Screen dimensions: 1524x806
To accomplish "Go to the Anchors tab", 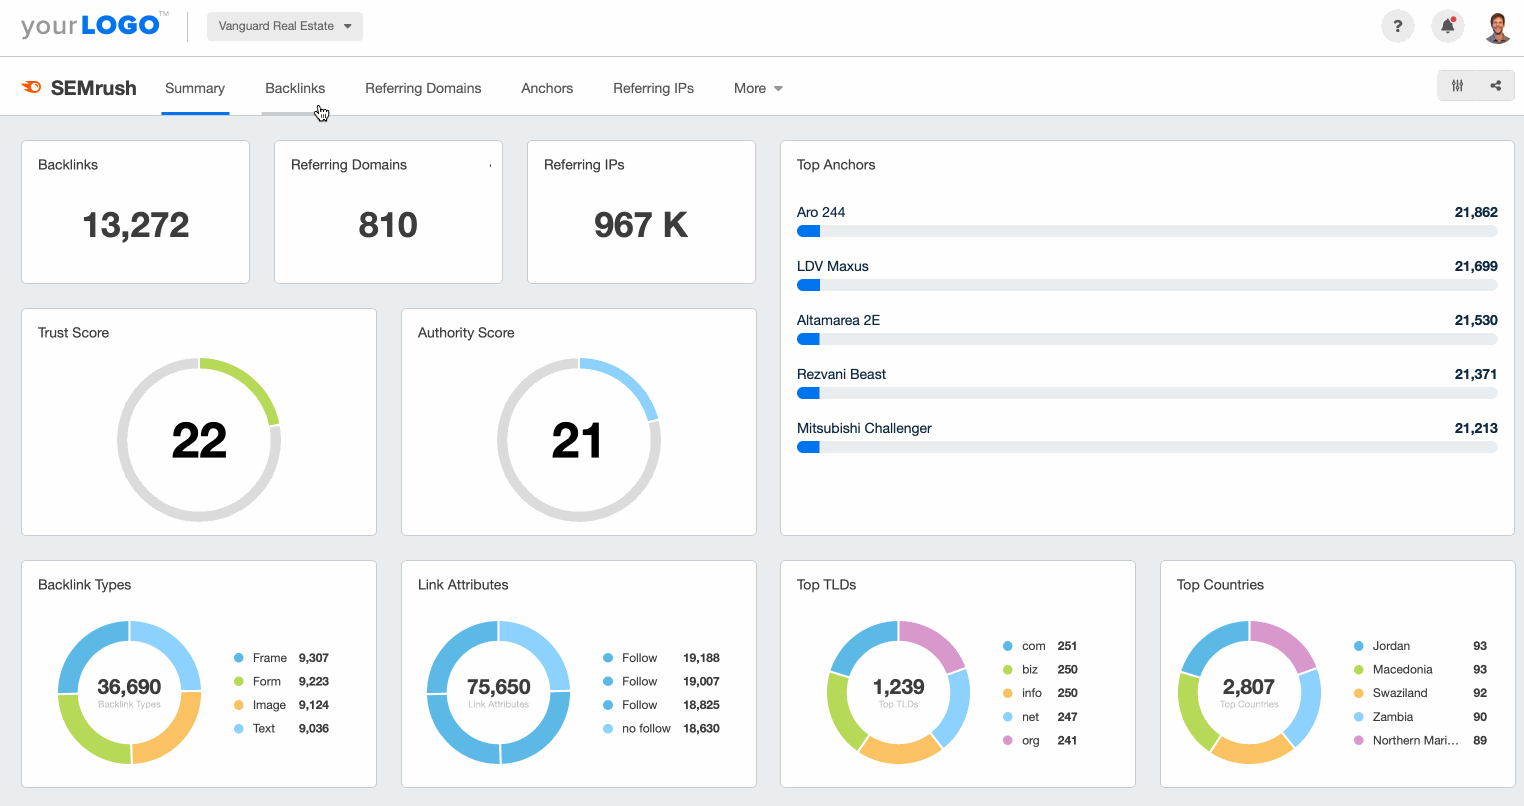I will [547, 88].
